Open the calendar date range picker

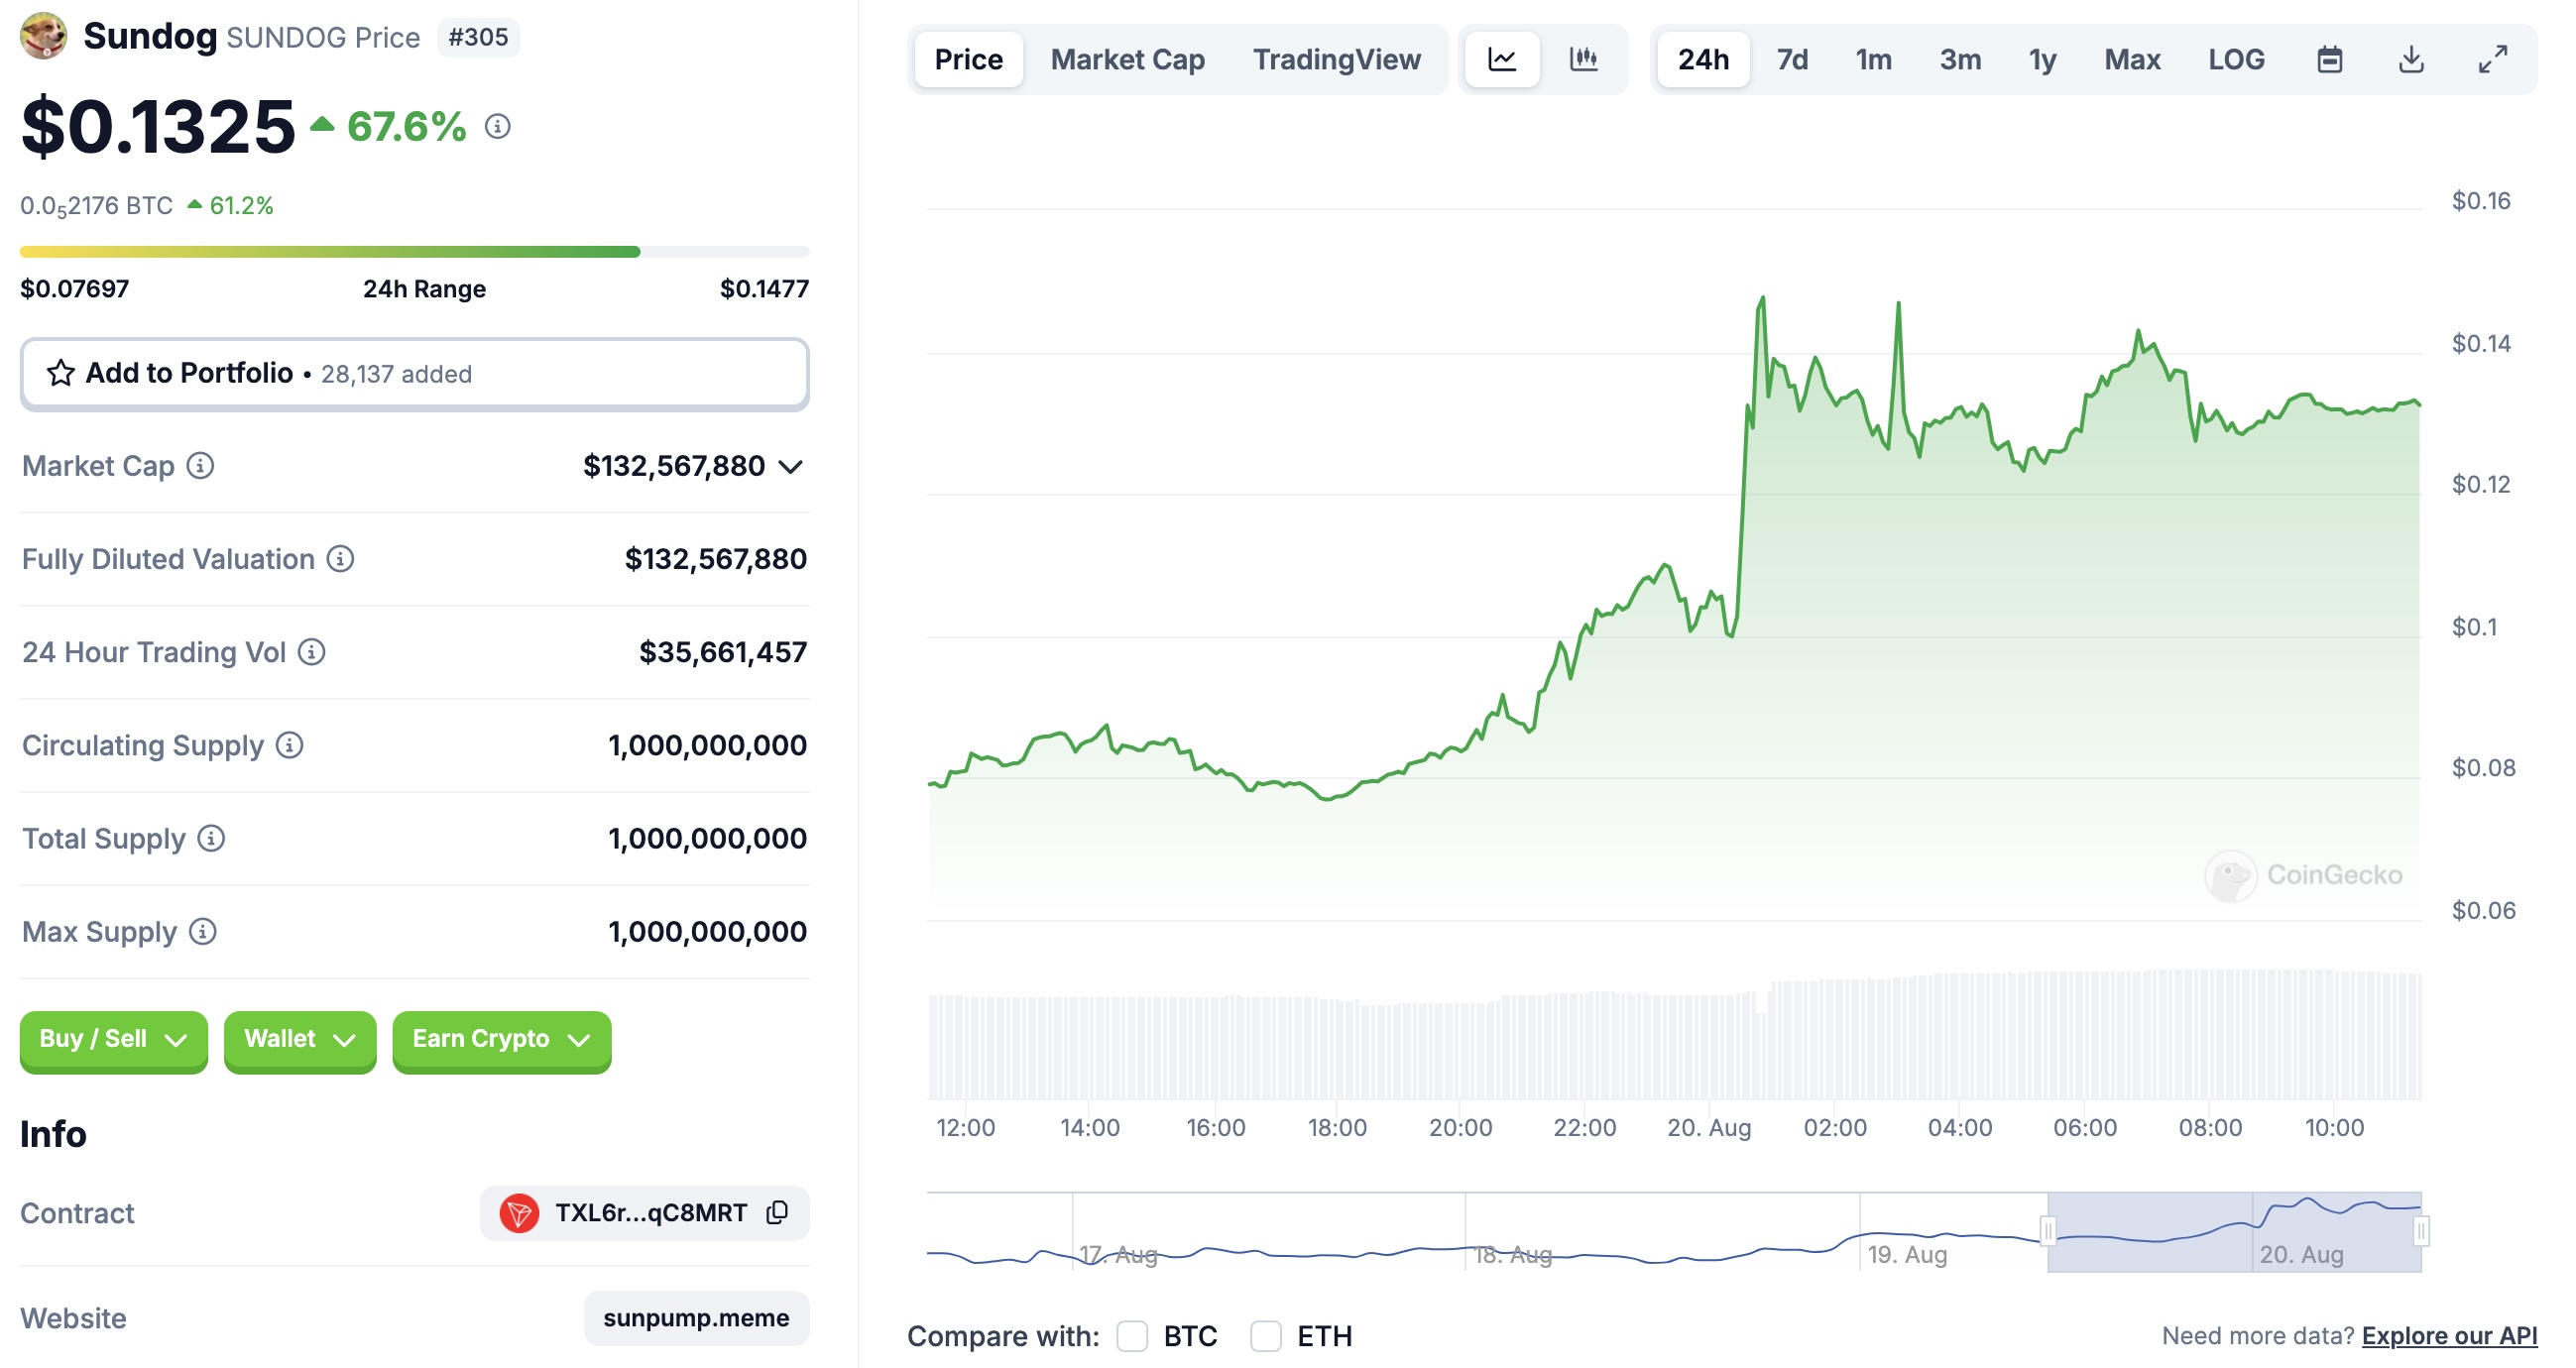2330,59
